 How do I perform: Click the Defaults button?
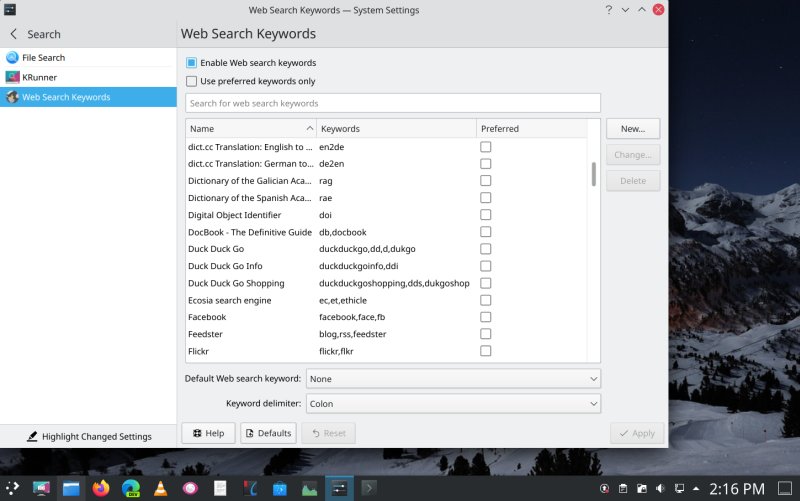pyautogui.click(x=268, y=433)
